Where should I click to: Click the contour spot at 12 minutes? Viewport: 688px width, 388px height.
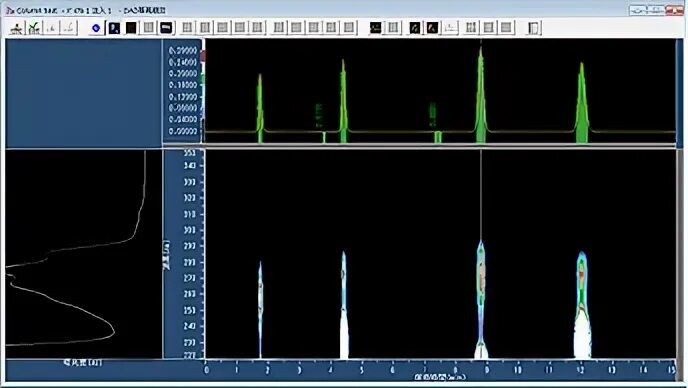(x=582, y=305)
